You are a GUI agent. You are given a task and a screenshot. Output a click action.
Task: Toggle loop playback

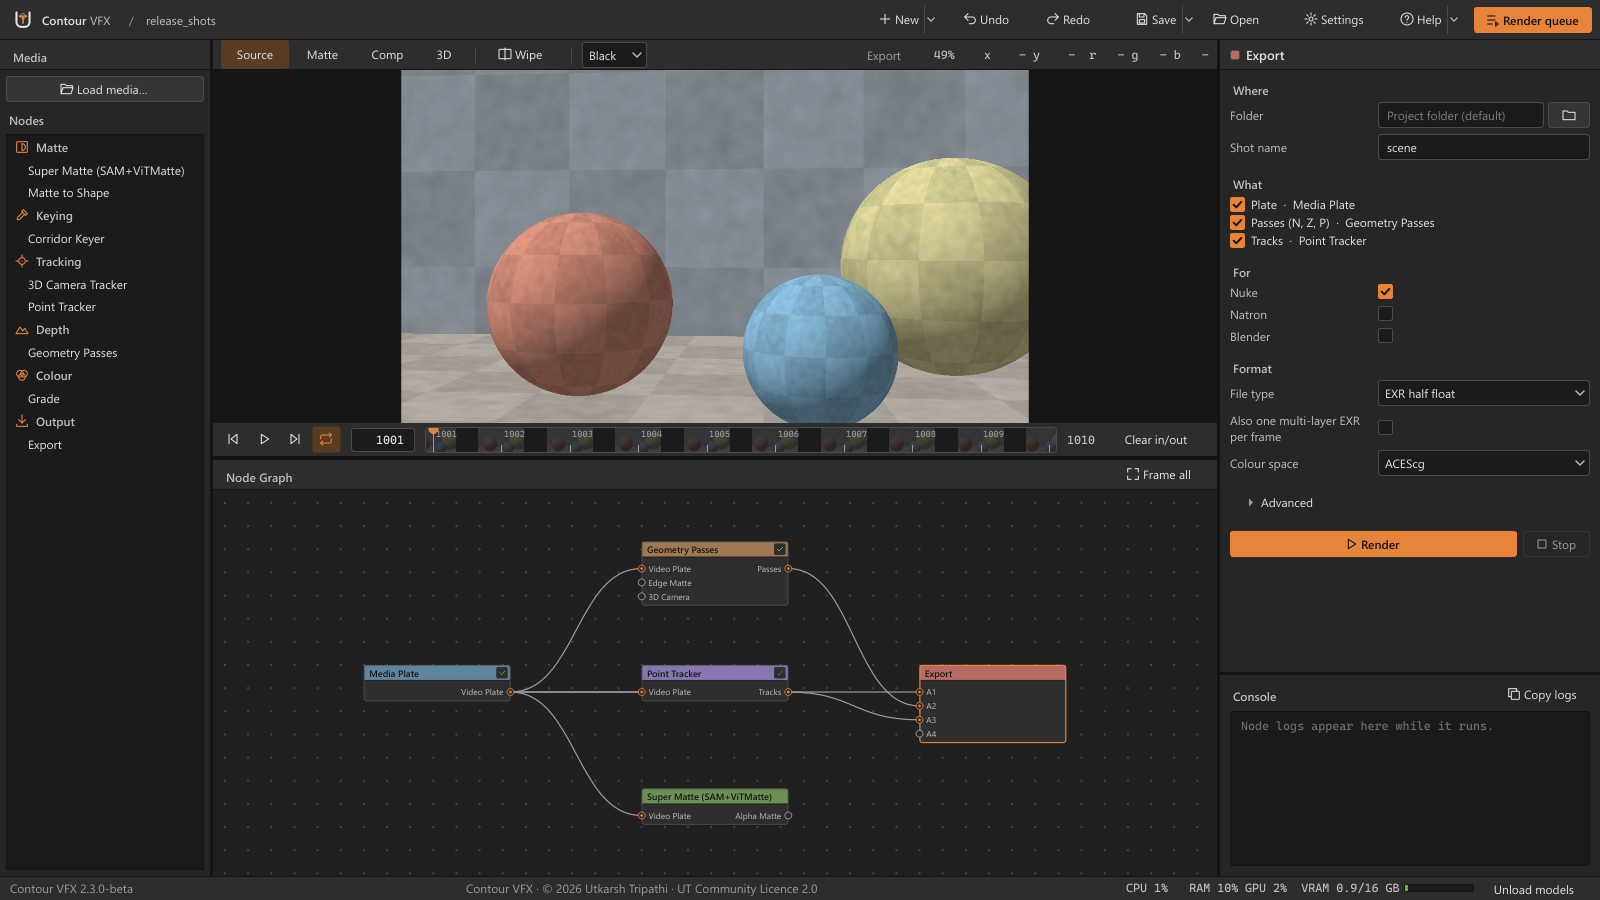pos(326,439)
